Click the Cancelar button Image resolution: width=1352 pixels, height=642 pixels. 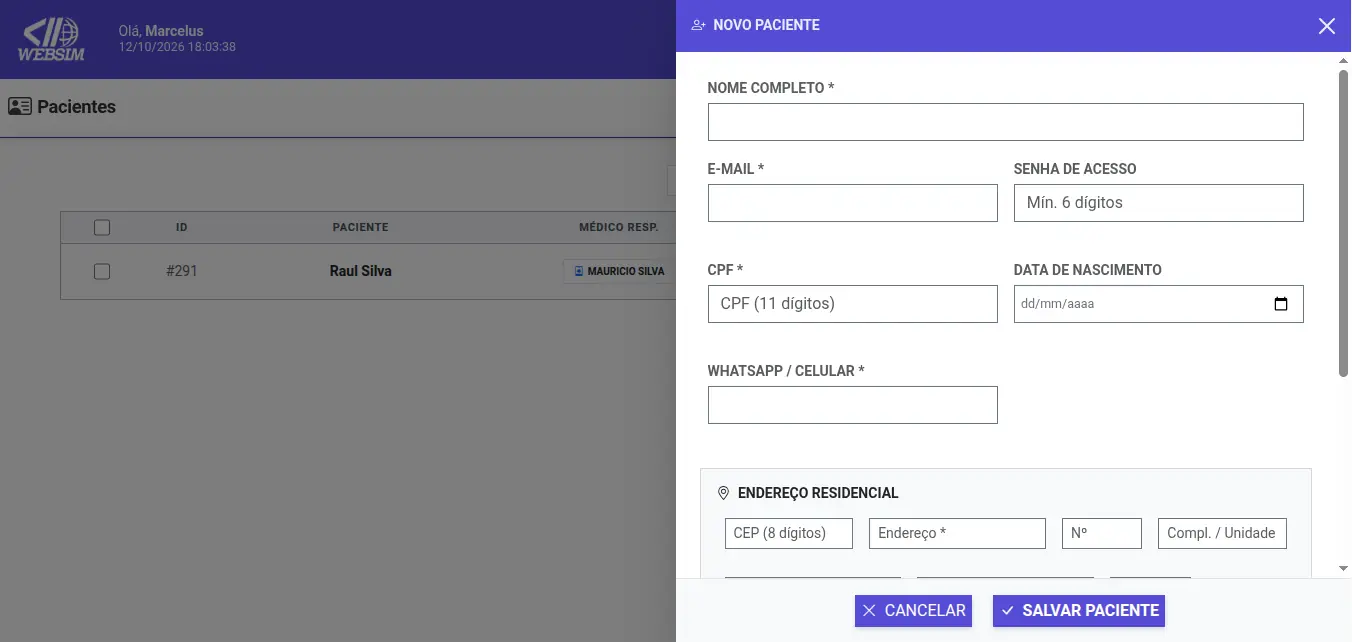tap(913, 611)
